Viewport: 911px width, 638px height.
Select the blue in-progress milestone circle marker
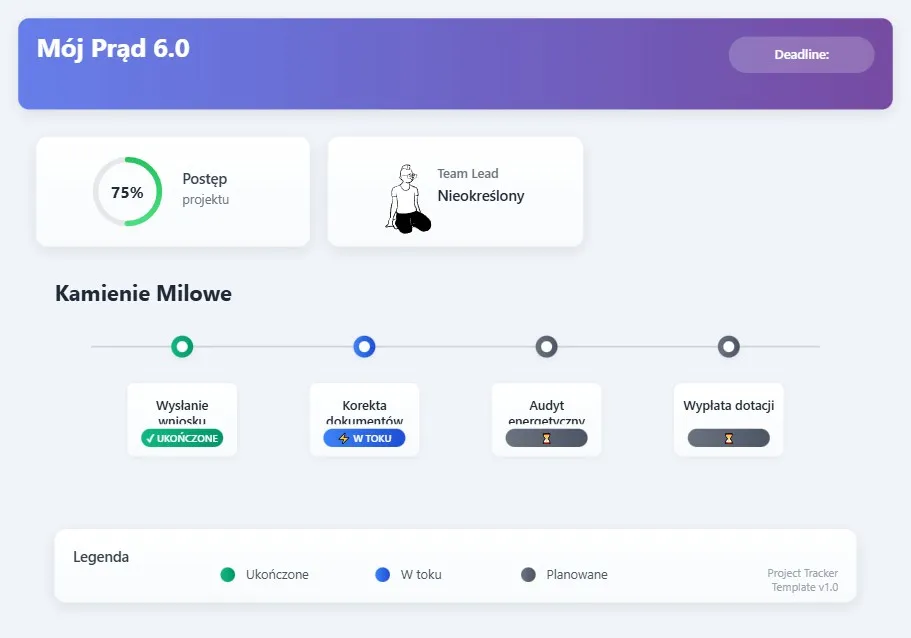pos(364,347)
